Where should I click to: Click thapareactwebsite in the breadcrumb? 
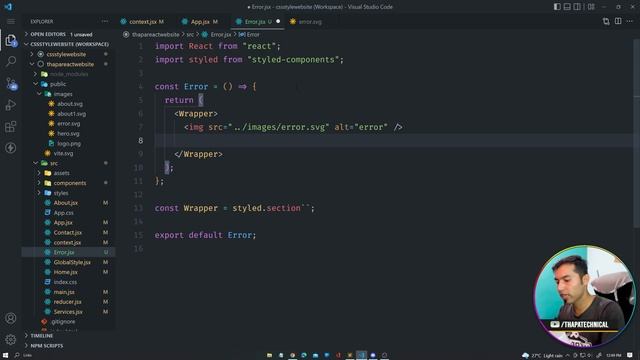pos(156,35)
